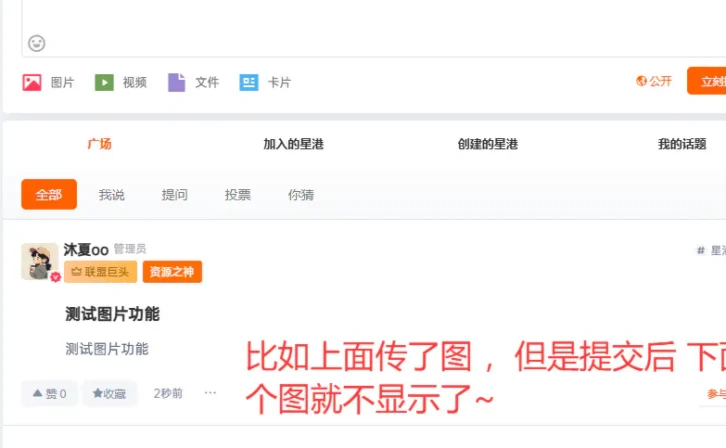Click the 收藏 star button
The width and height of the screenshot is (726, 448).
[110, 393]
